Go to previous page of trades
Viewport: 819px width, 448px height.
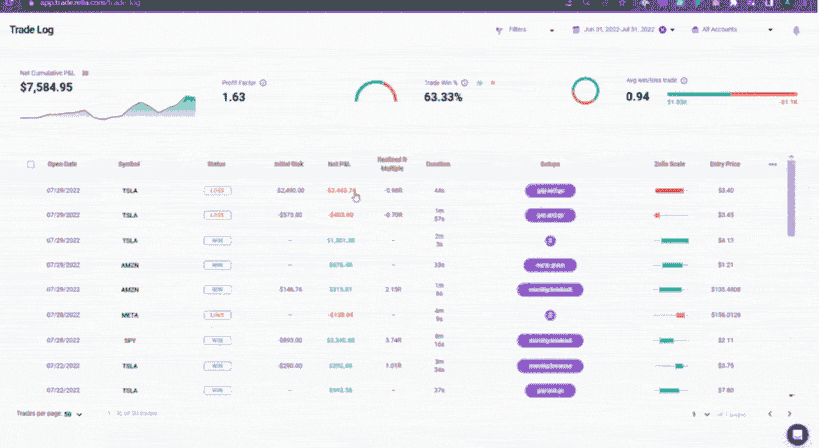(x=769, y=413)
